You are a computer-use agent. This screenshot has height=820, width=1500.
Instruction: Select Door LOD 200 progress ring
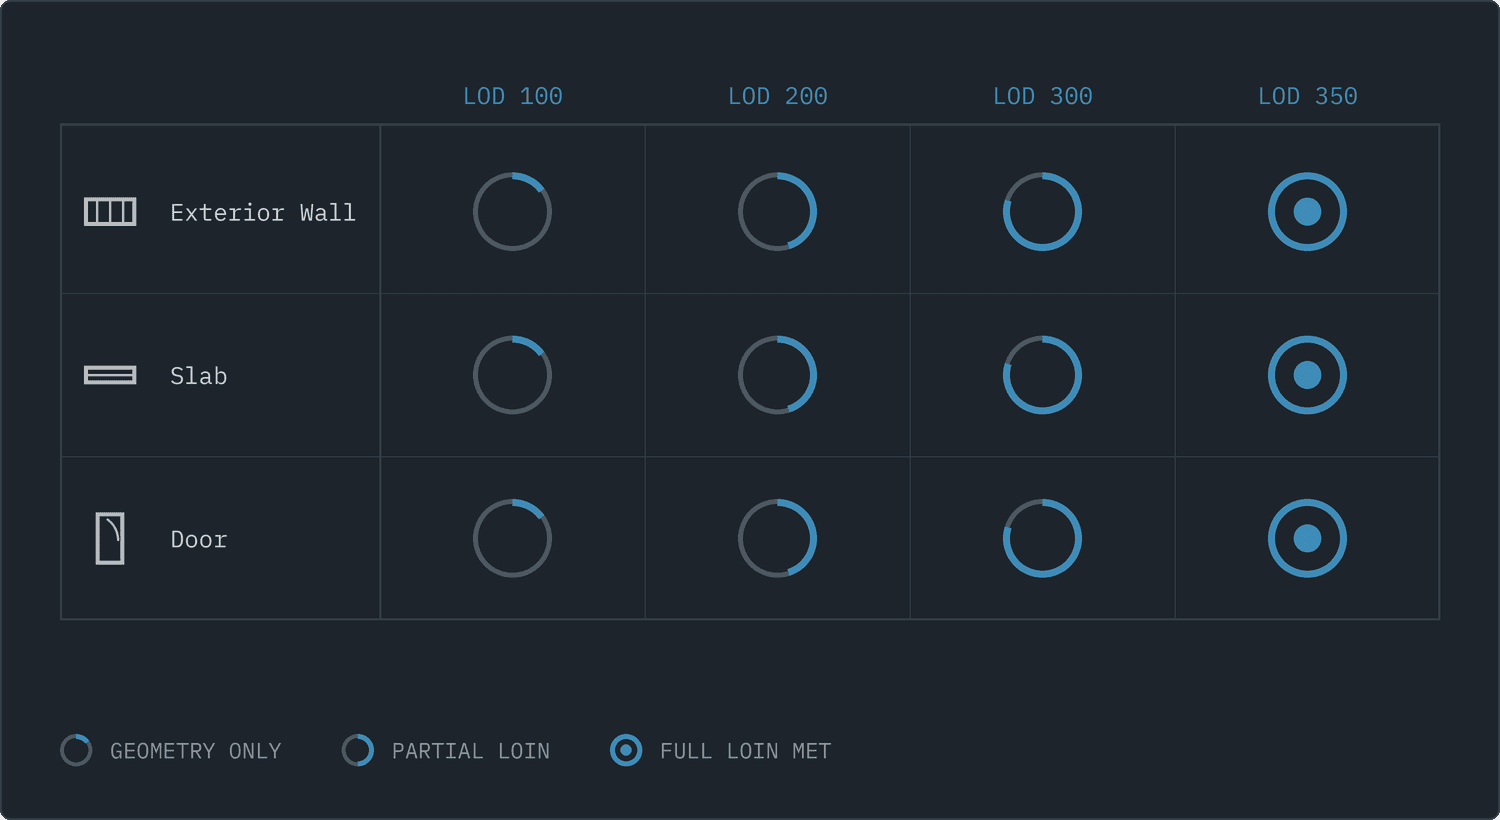coord(777,538)
